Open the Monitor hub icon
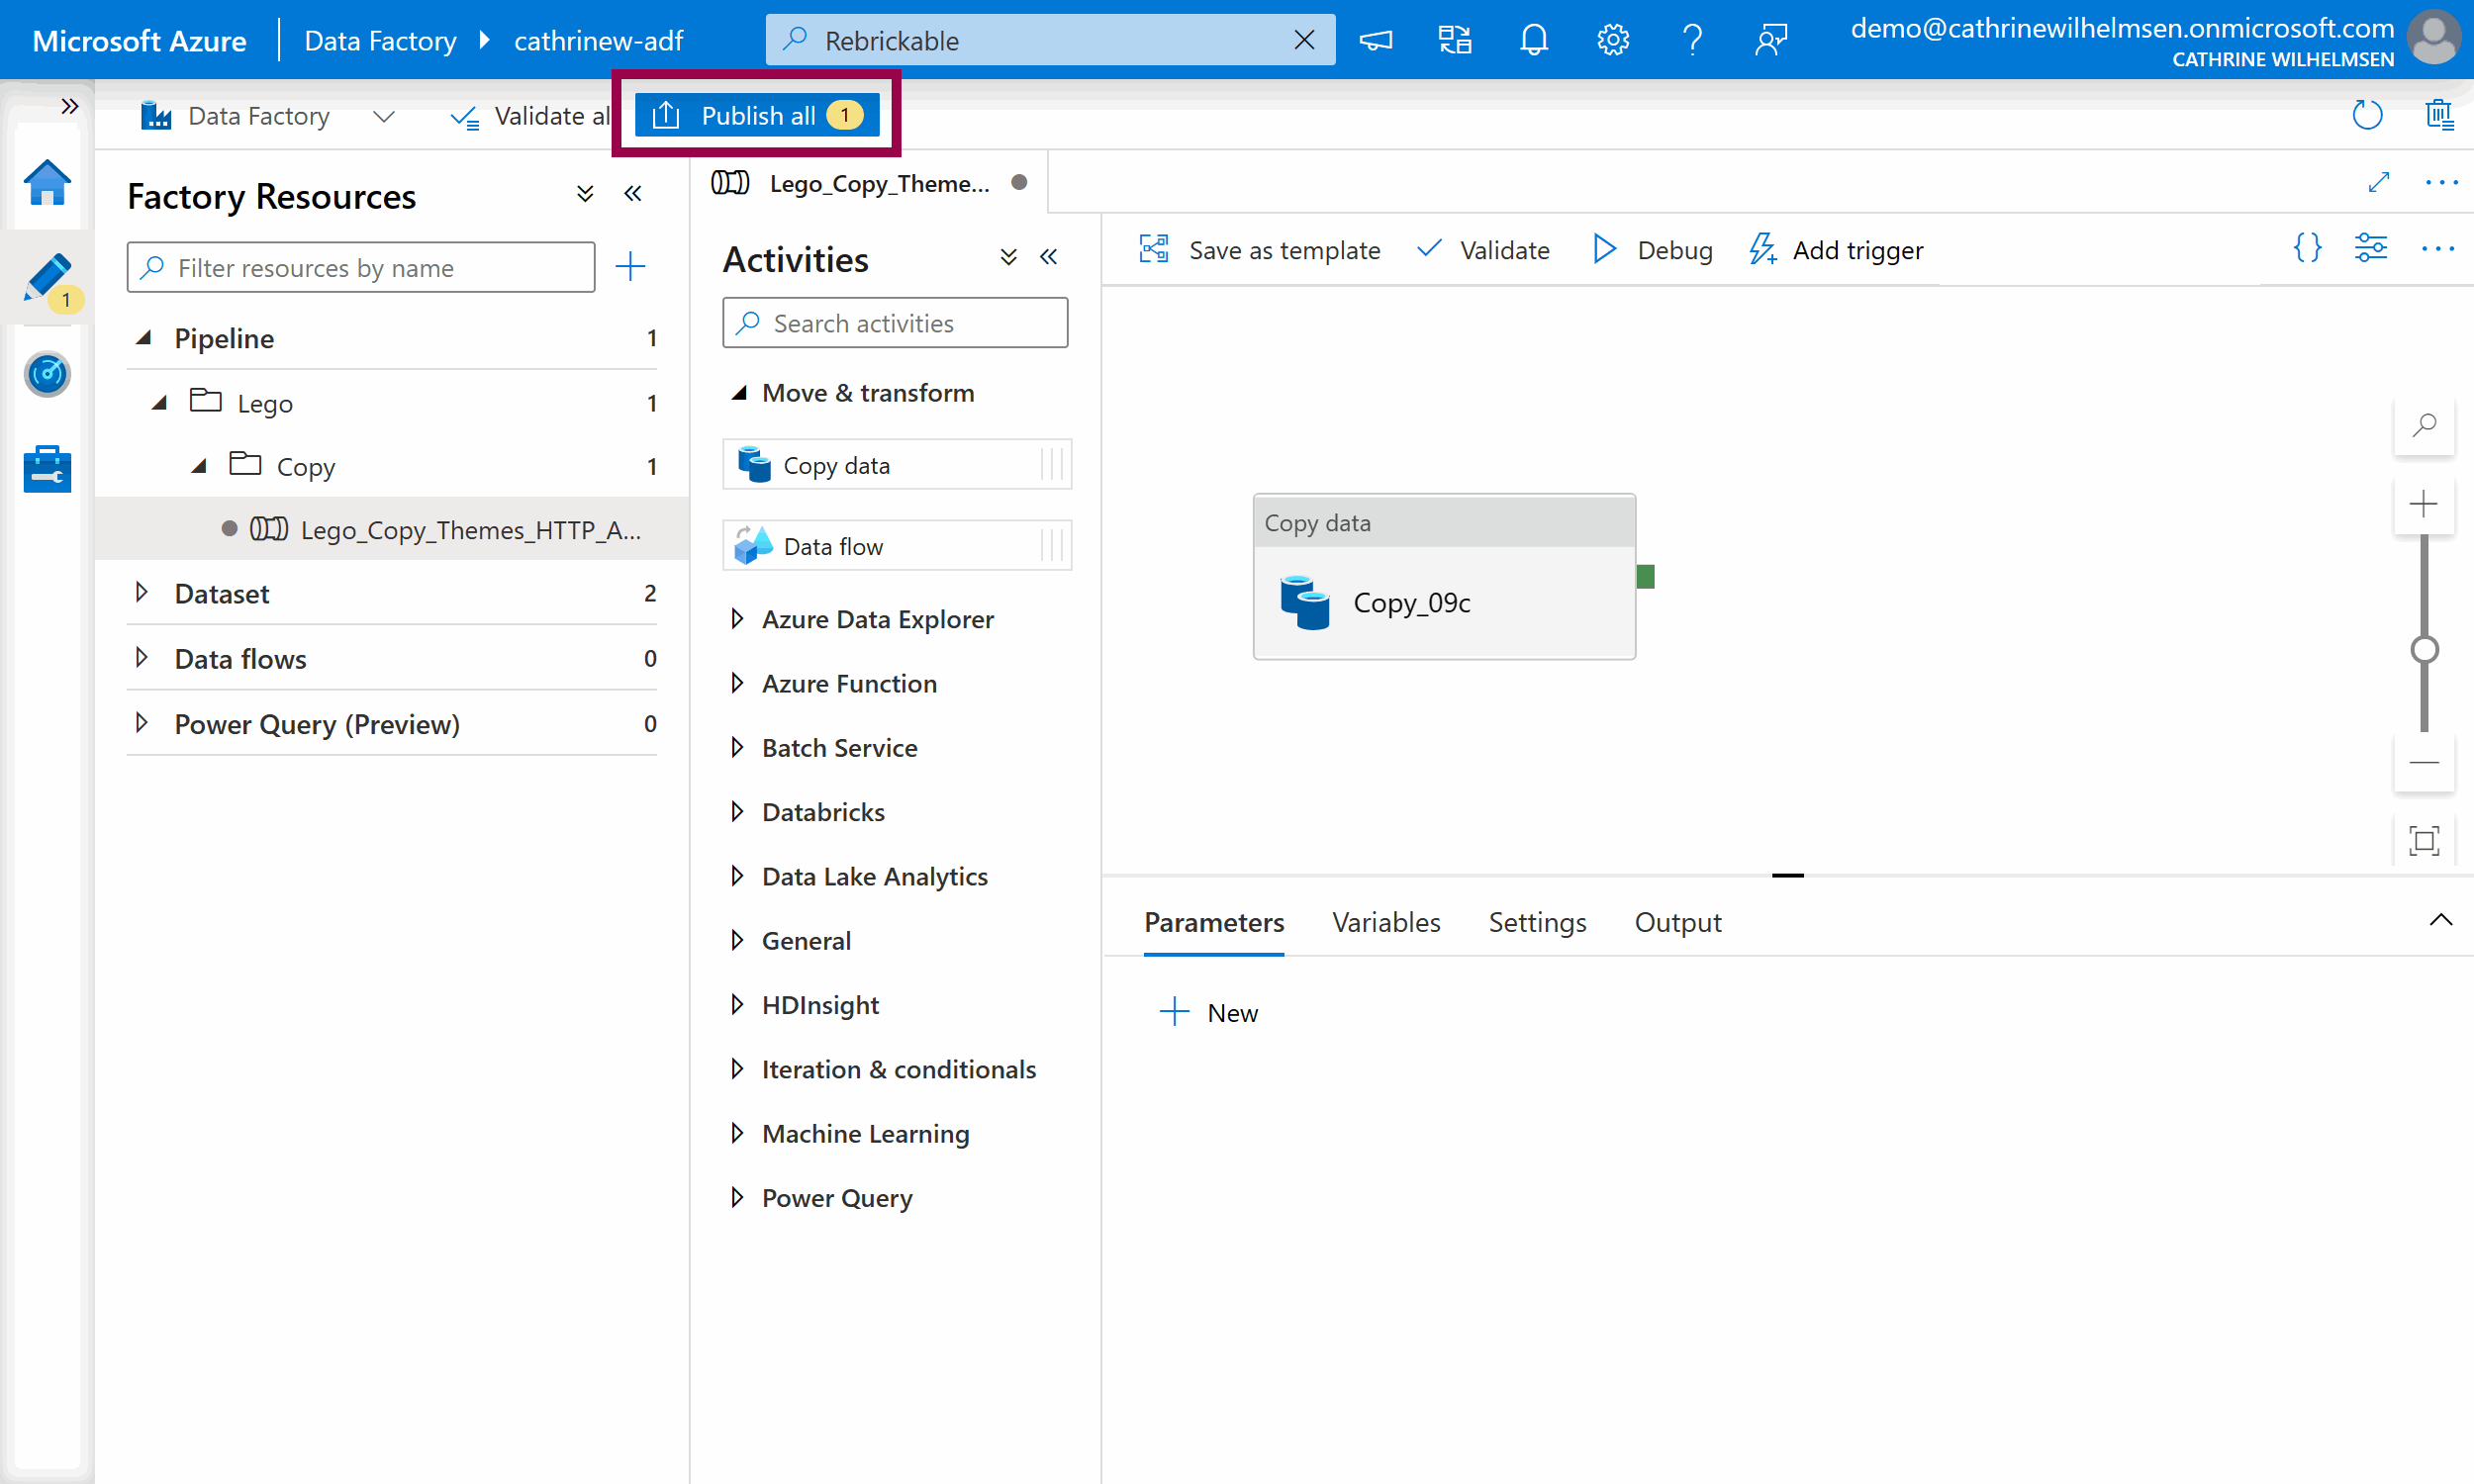Screen dimensions: 2474x1484 (x=47, y=375)
